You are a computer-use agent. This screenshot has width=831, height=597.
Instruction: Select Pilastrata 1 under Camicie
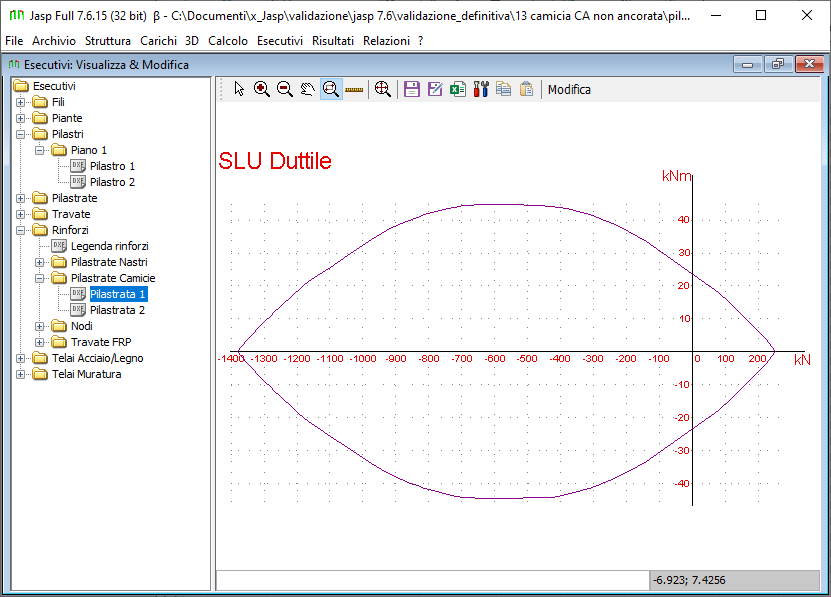118,294
